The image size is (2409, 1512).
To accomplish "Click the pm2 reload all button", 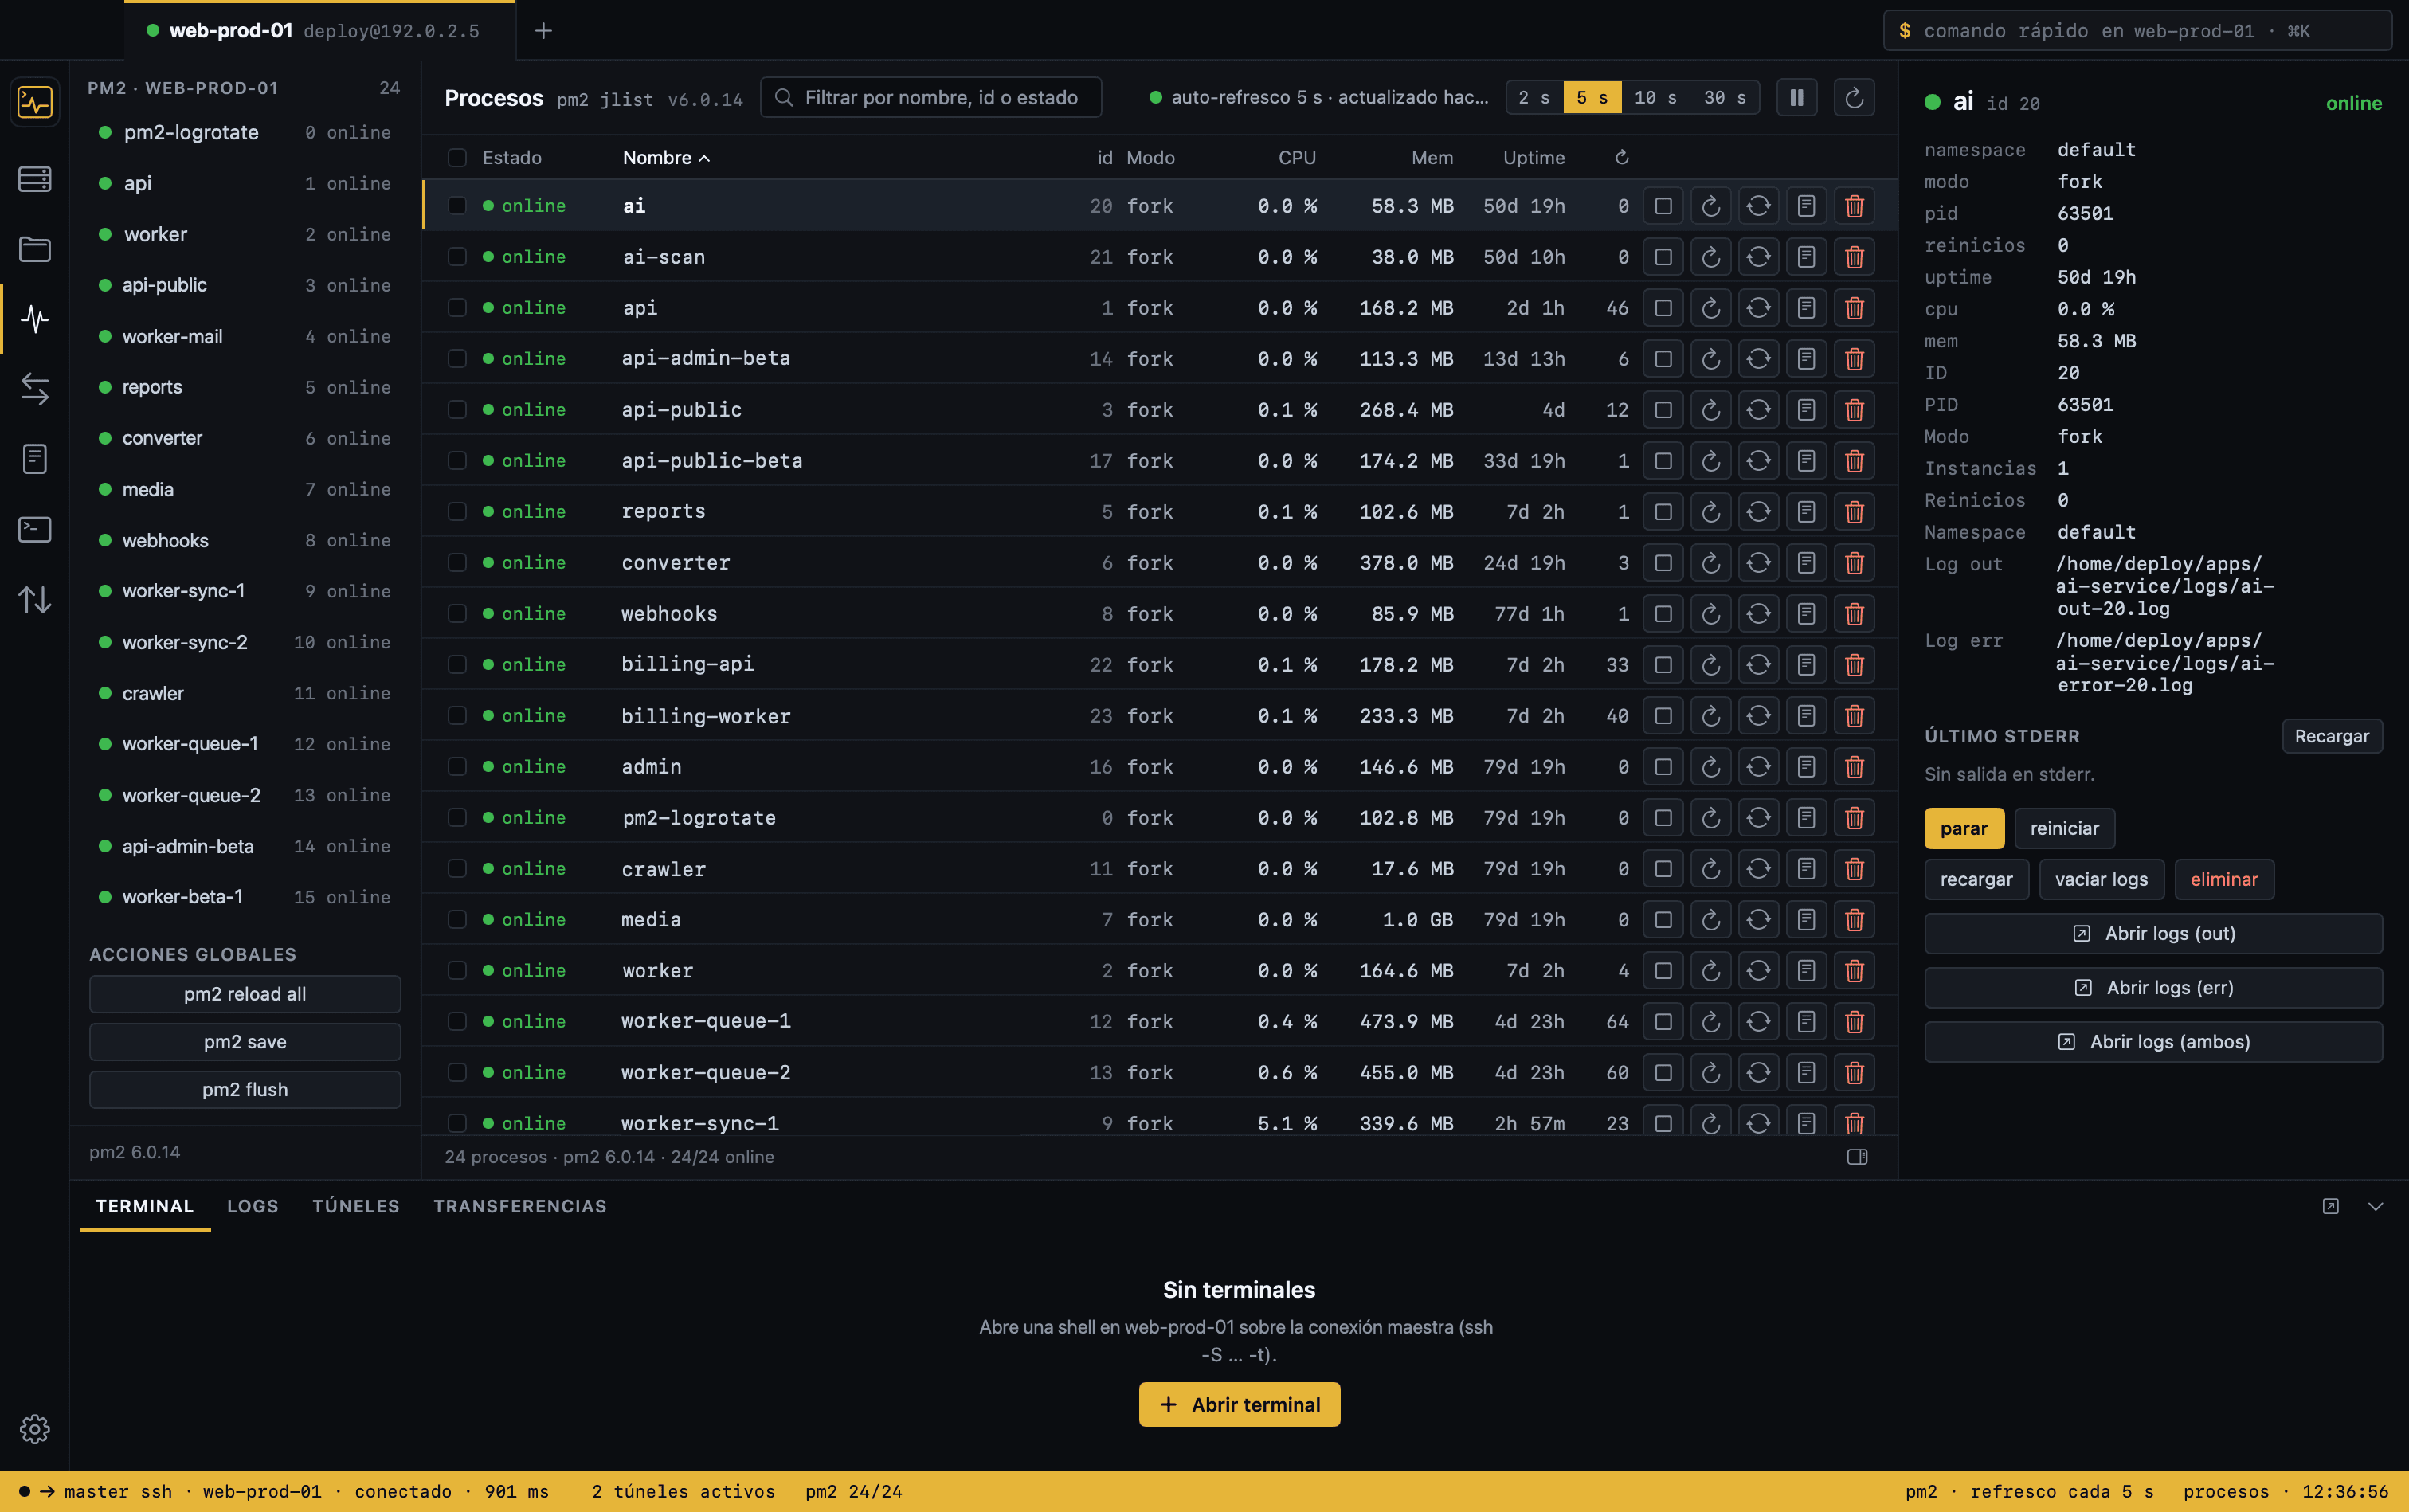I will [245, 994].
